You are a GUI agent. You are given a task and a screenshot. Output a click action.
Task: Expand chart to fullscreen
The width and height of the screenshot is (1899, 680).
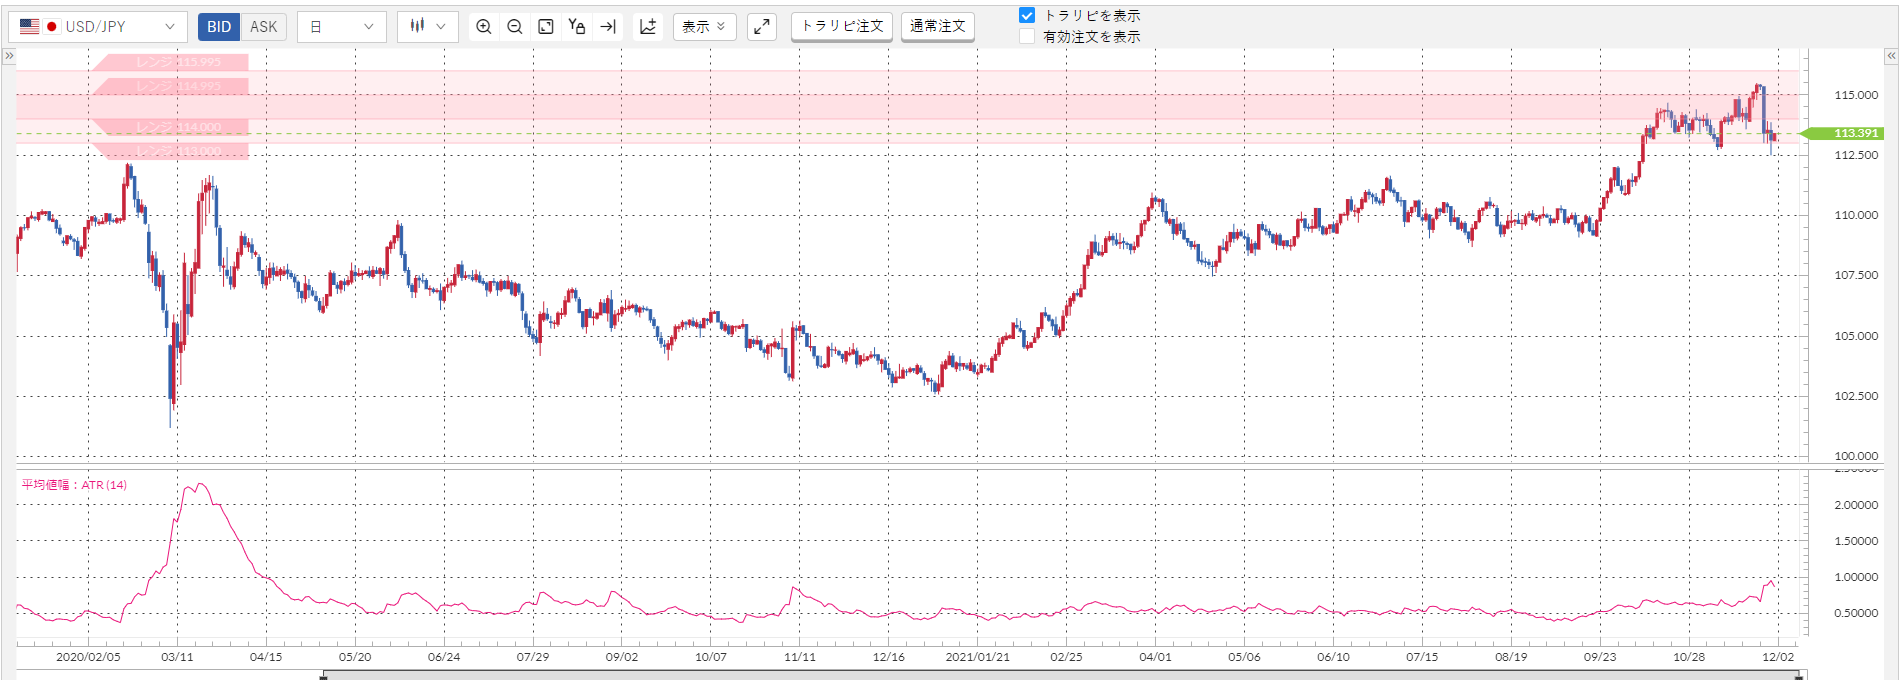pos(762,27)
